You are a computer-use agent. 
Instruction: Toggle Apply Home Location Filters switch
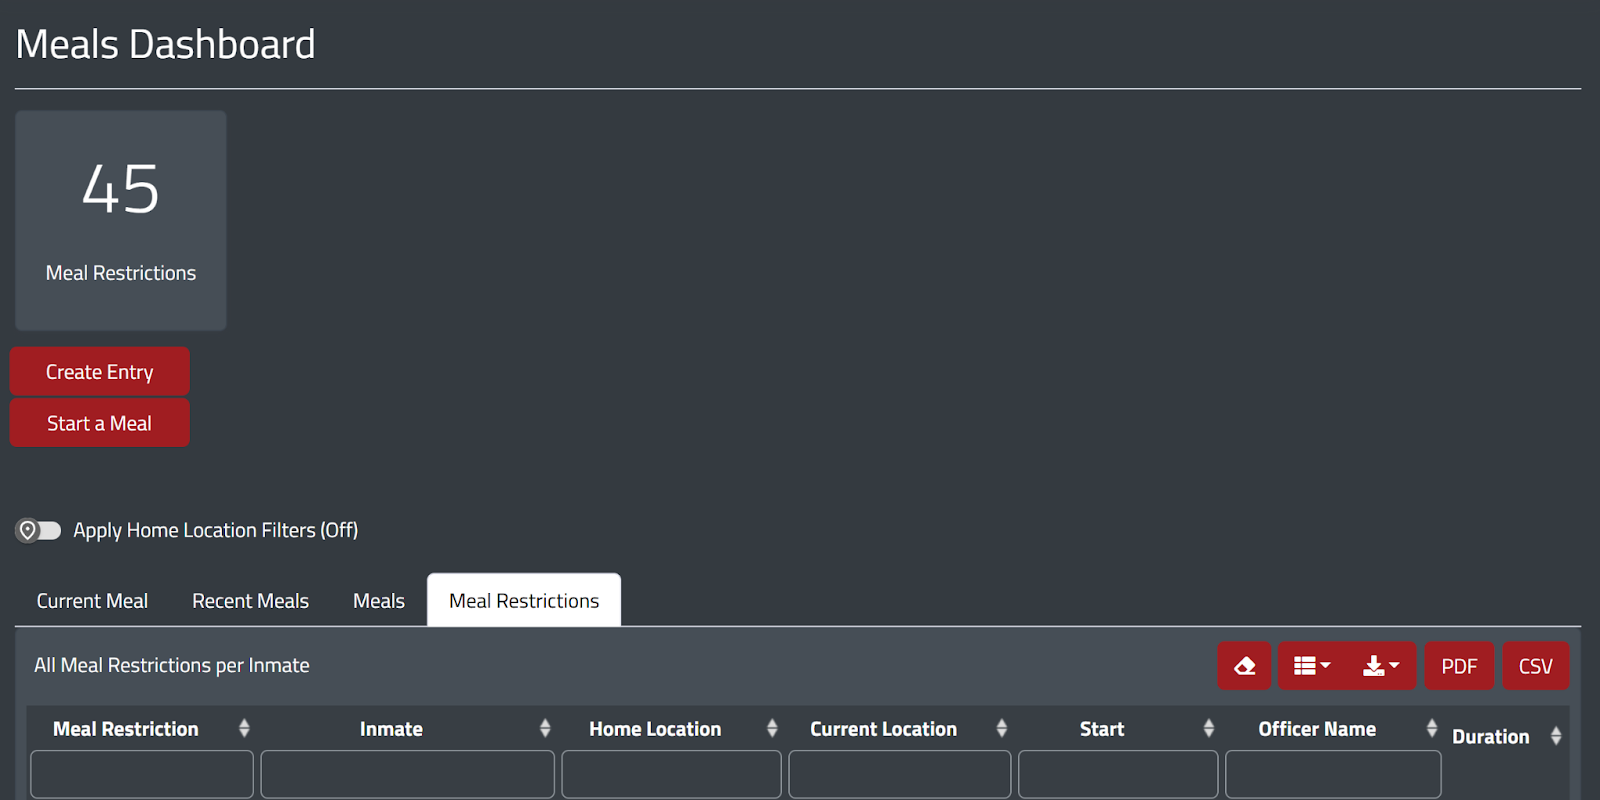(x=39, y=530)
